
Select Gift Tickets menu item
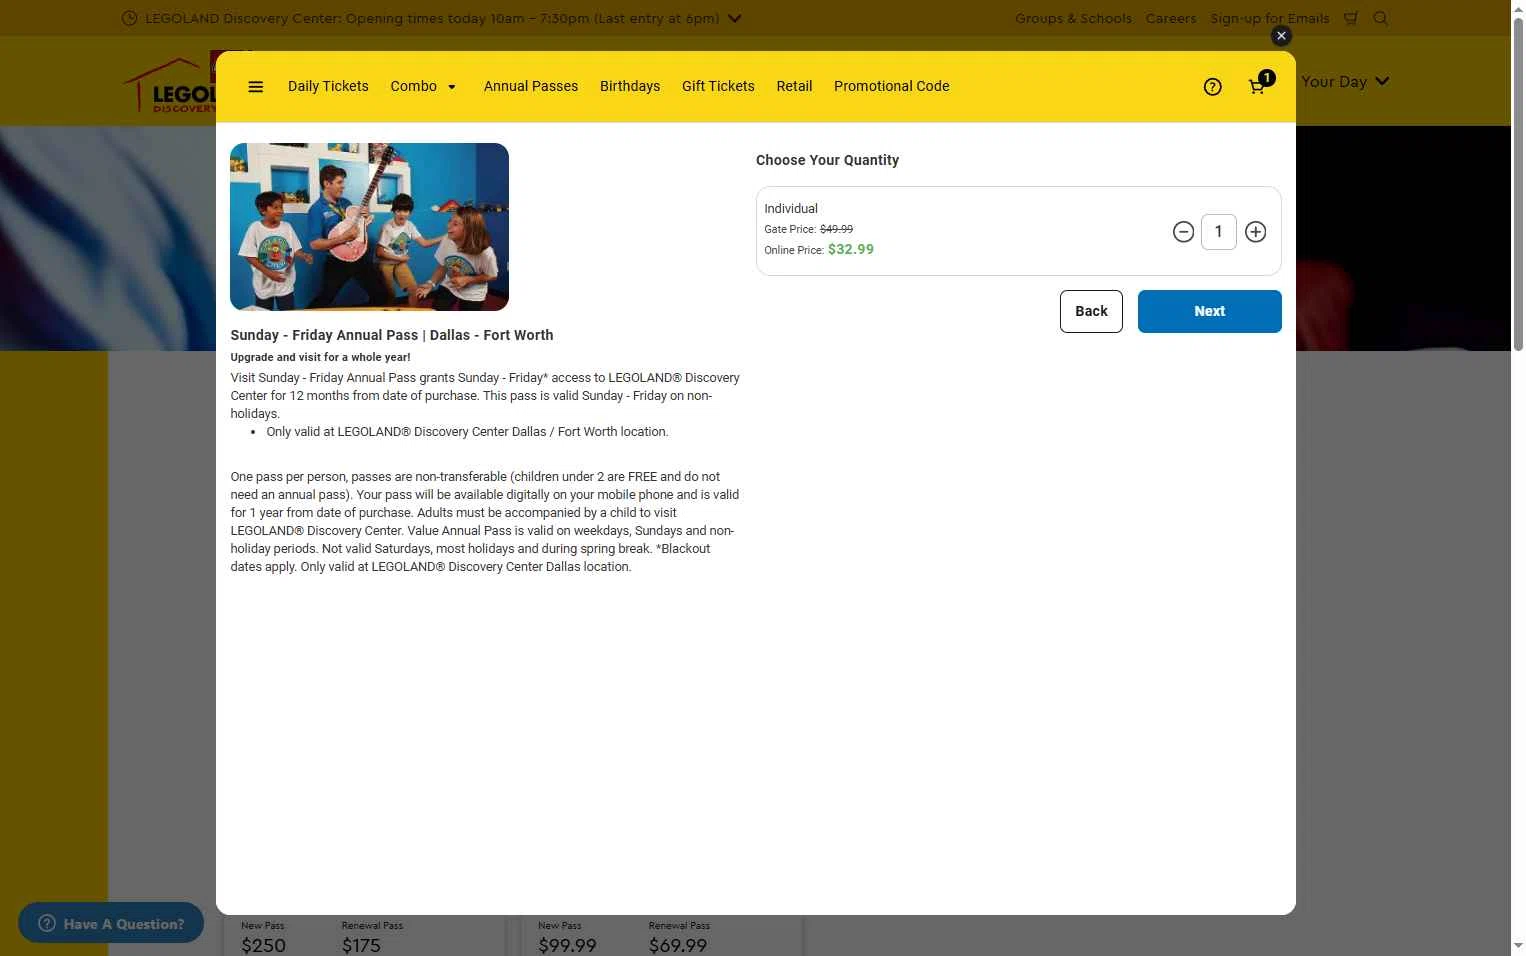pos(718,86)
